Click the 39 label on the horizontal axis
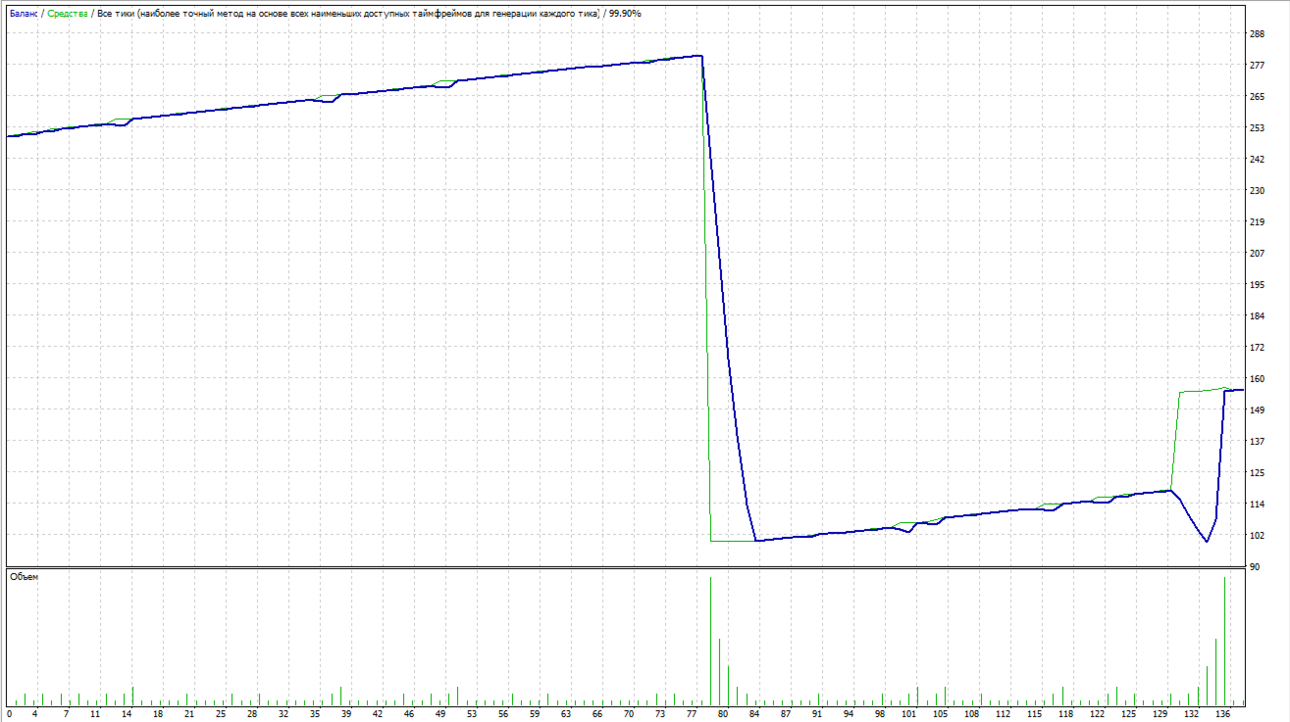1290x722 pixels. (346, 715)
